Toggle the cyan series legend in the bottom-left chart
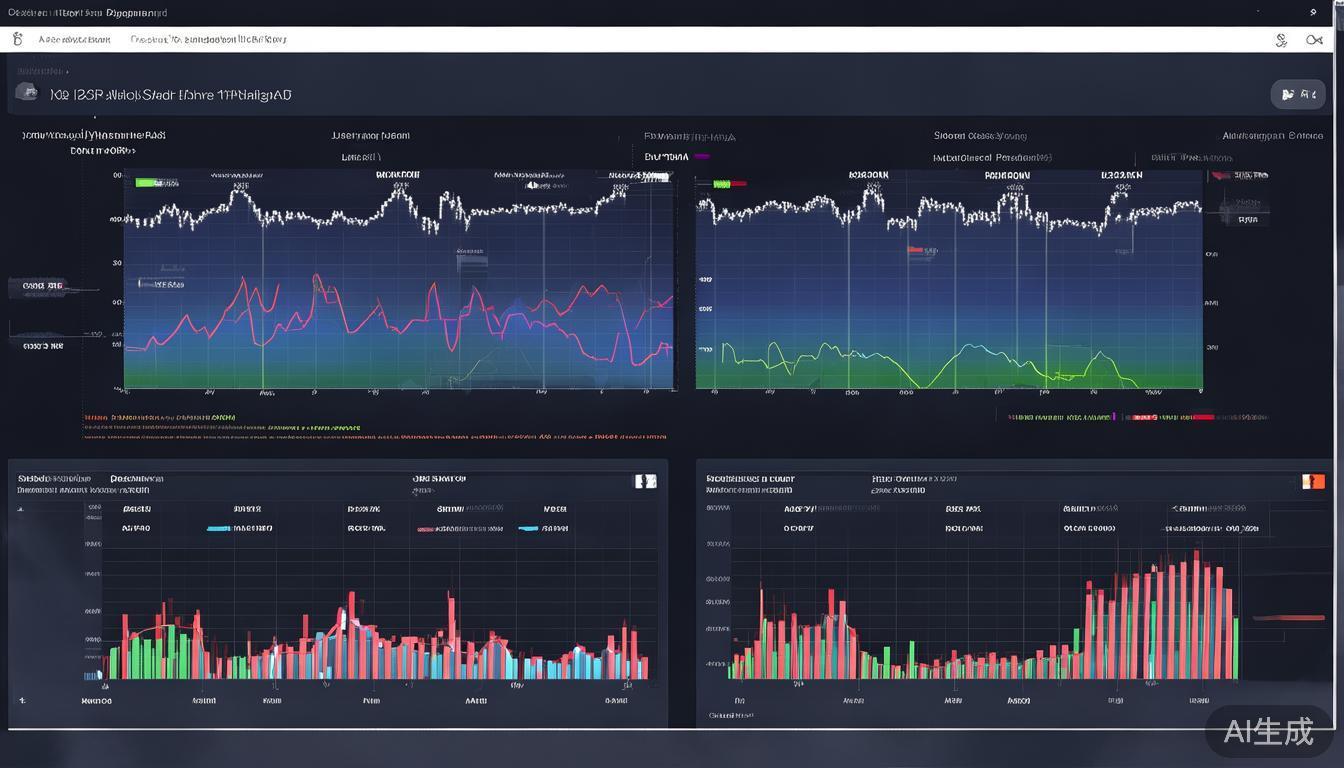1344x768 pixels. [219, 528]
